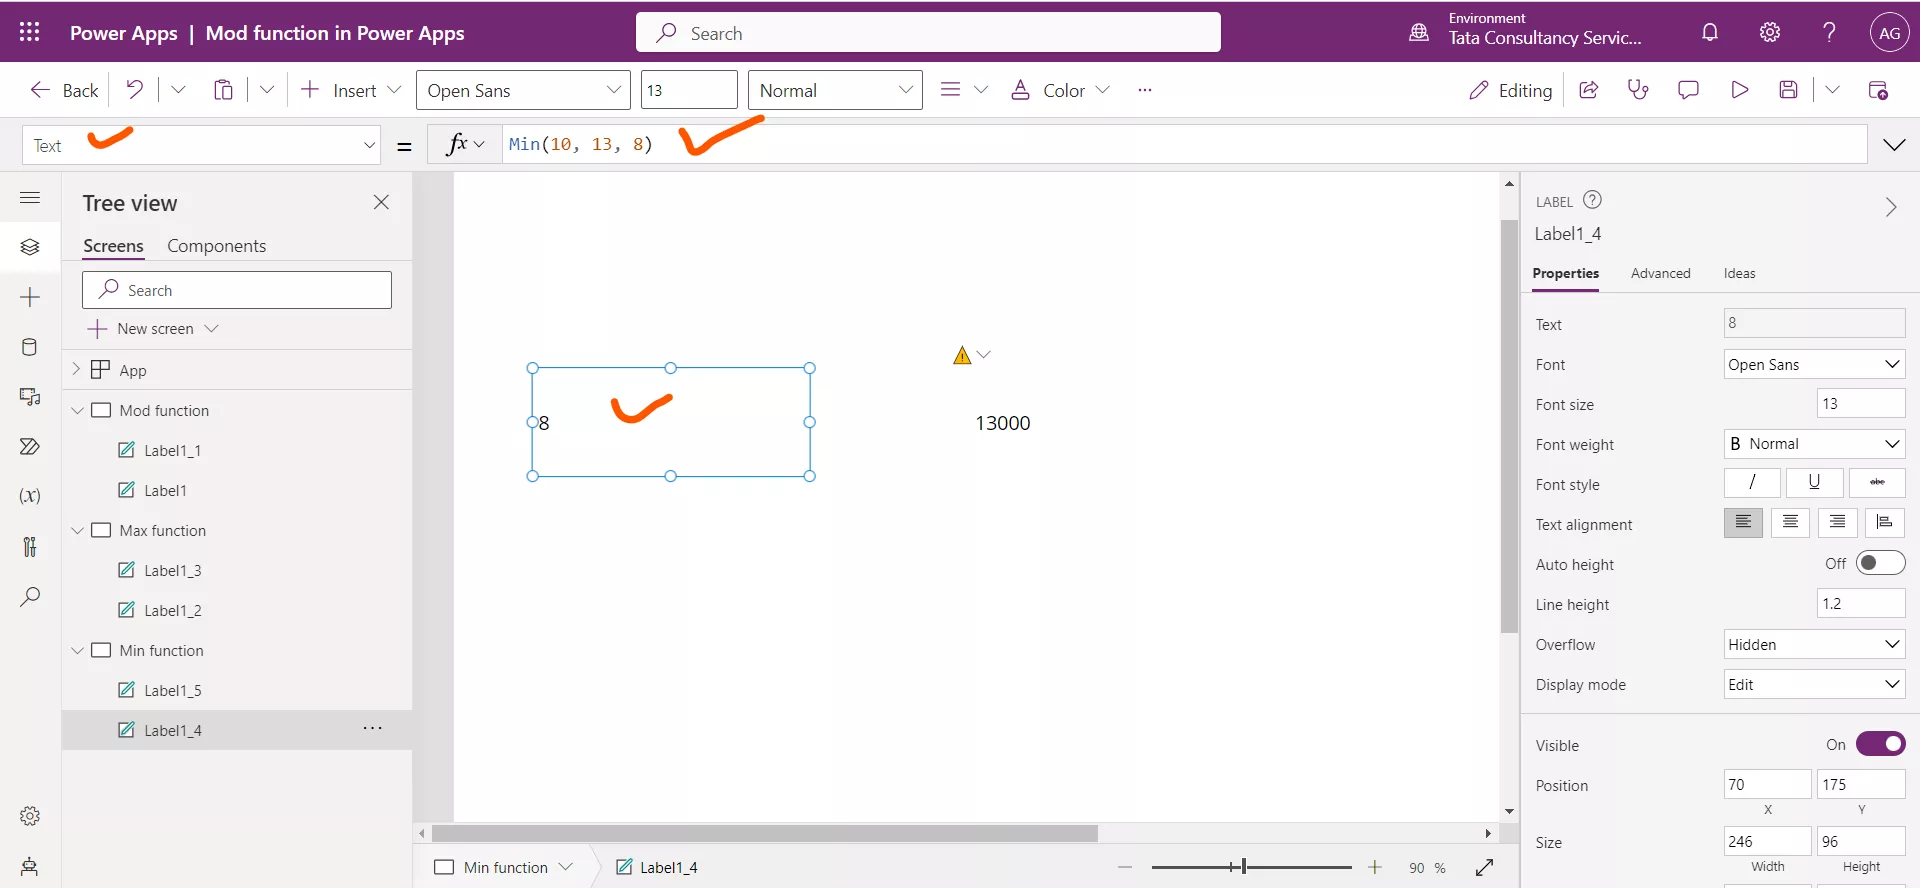
Task: Open the Comments icon
Action: pyautogui.click(x=1689, y=90)
